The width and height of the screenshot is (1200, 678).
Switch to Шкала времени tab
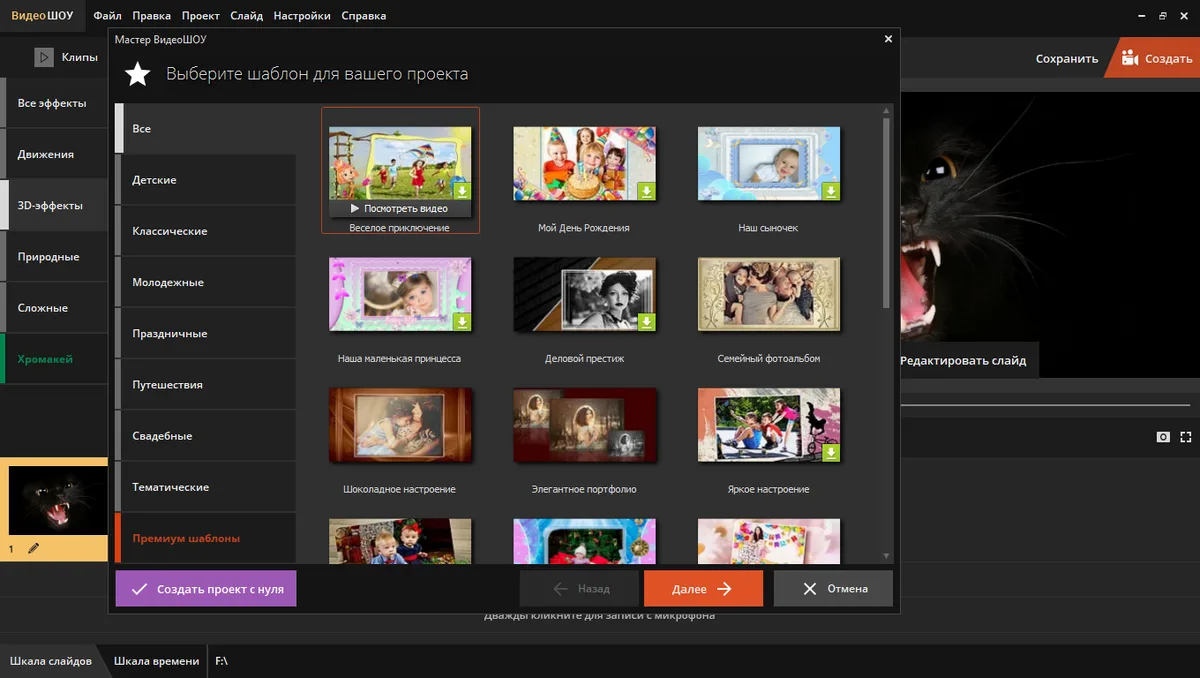[x=154, y=661]
